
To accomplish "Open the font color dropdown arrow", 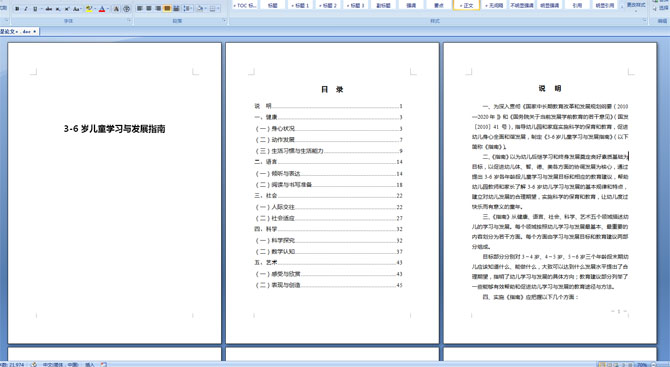I will [x=108, y=9].
